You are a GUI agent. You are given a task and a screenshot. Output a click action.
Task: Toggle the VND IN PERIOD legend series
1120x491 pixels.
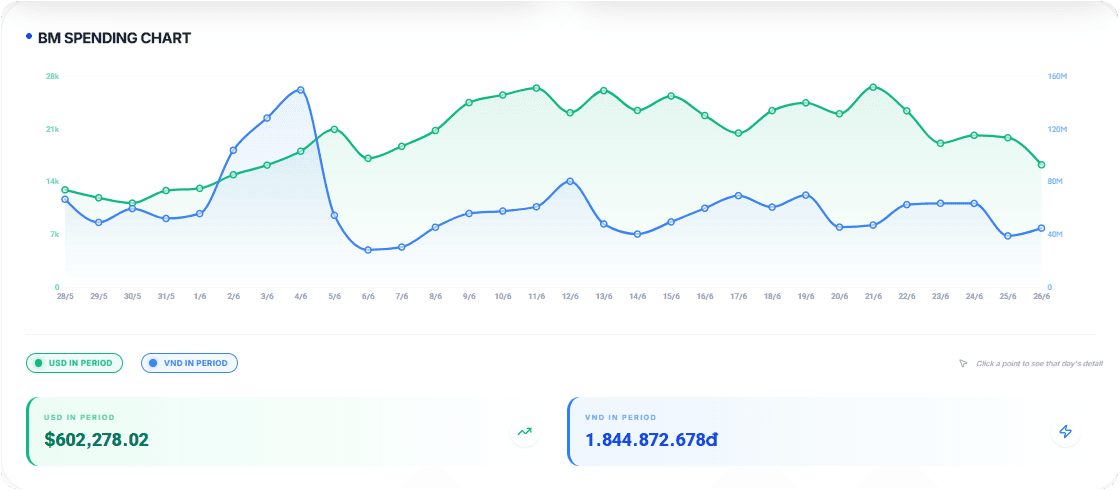[x=189, y=363]
